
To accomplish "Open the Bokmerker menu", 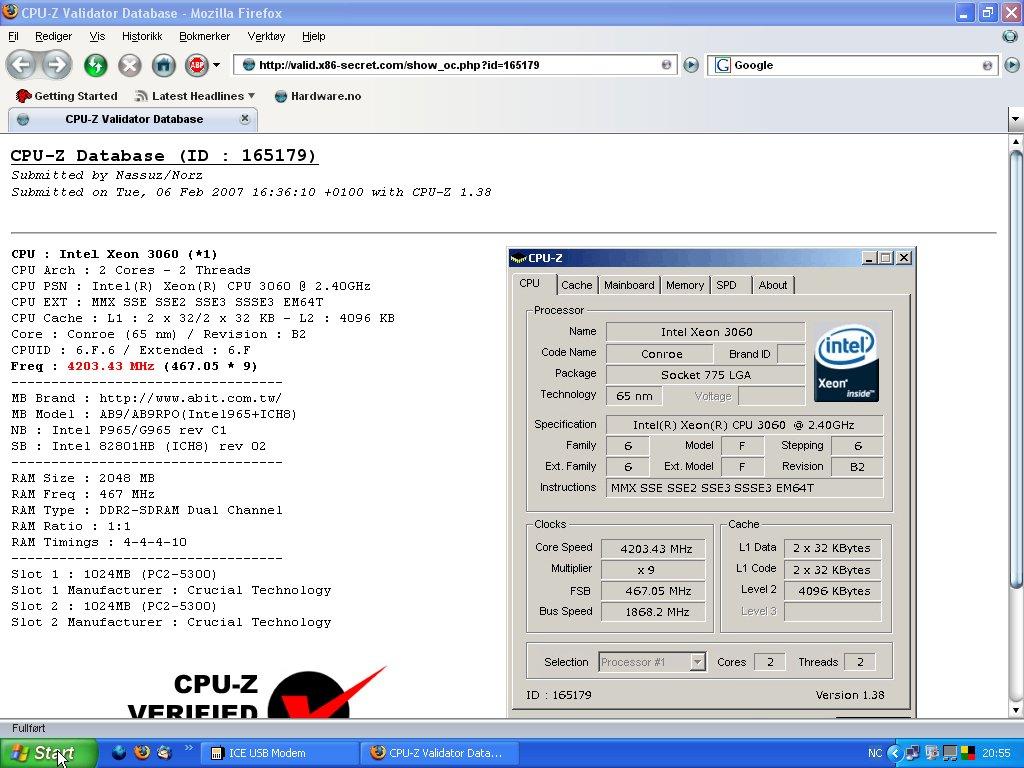I will 204,36.
